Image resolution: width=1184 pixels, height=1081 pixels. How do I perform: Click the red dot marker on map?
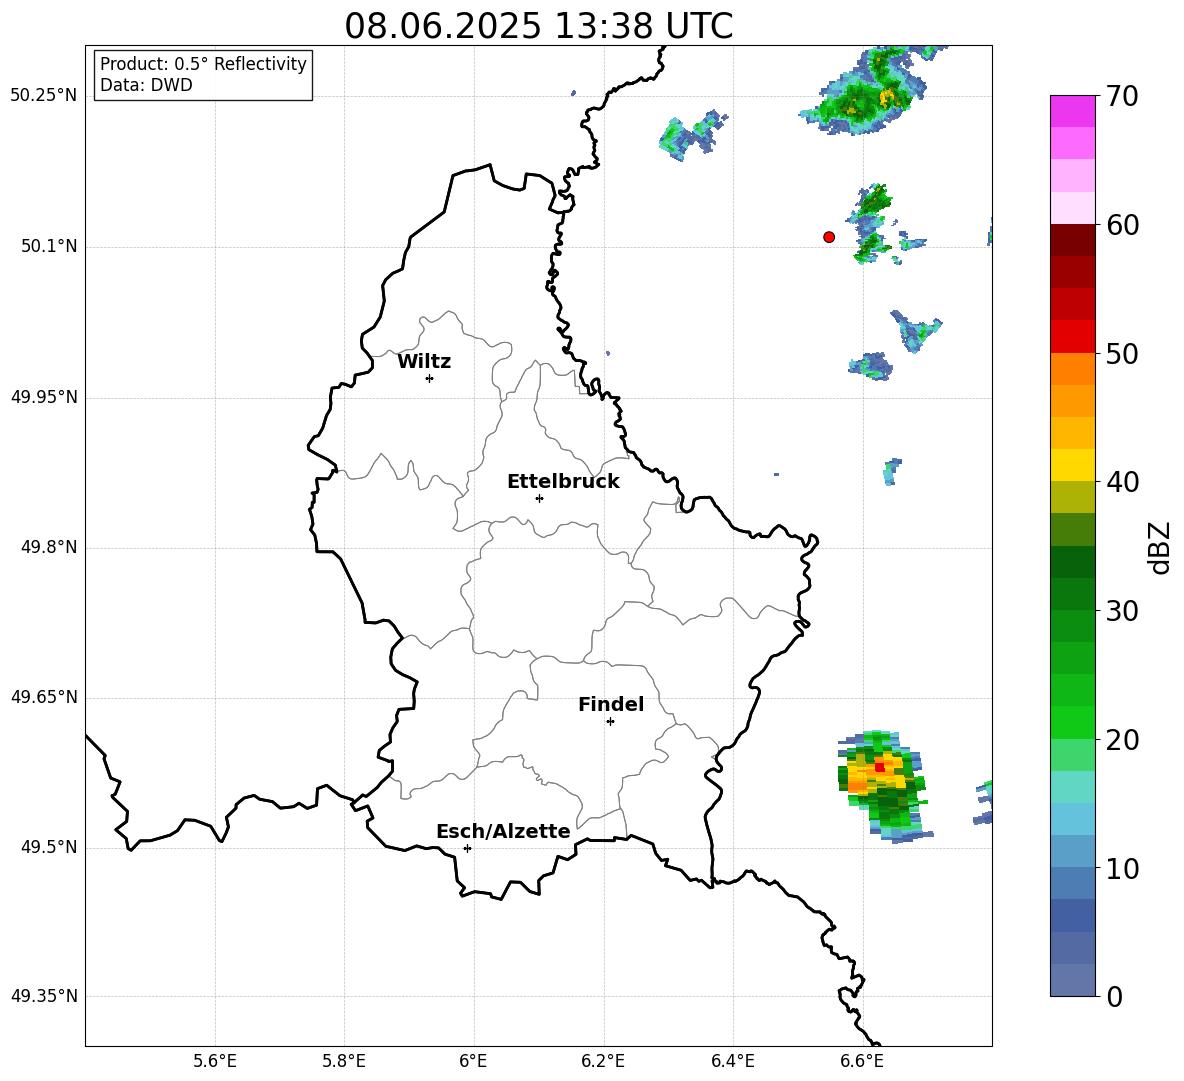829,237
